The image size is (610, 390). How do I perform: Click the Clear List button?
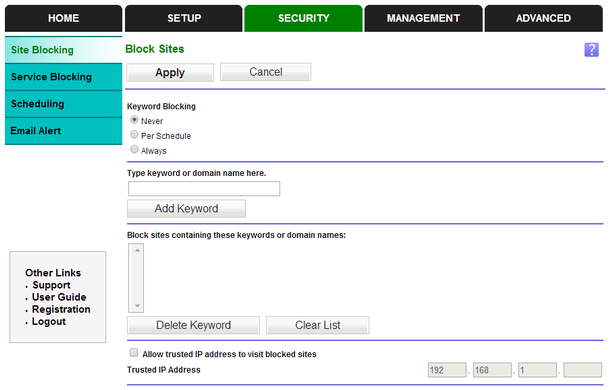317,325
